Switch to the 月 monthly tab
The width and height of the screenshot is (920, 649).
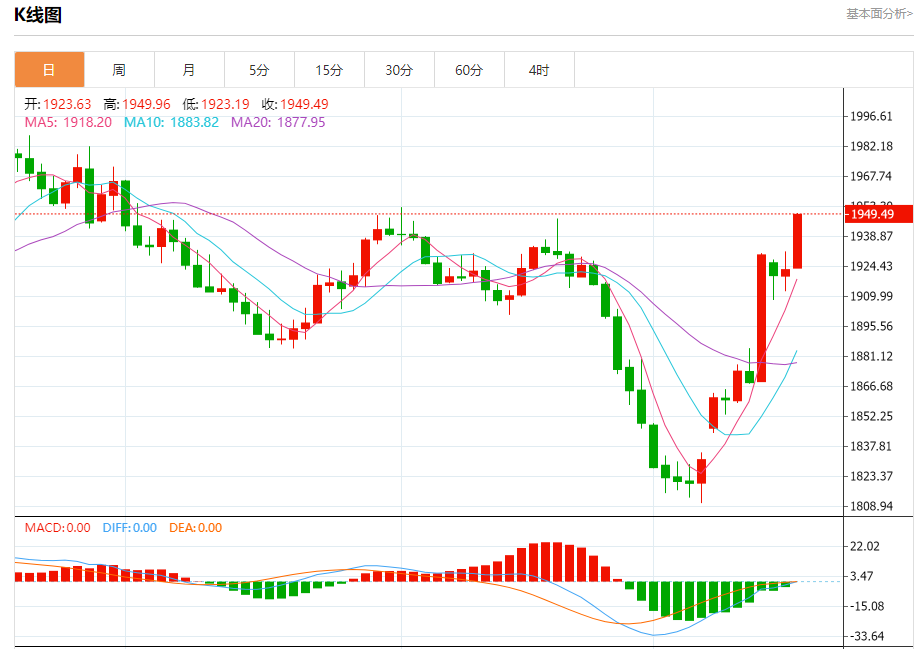click(189, 70)
